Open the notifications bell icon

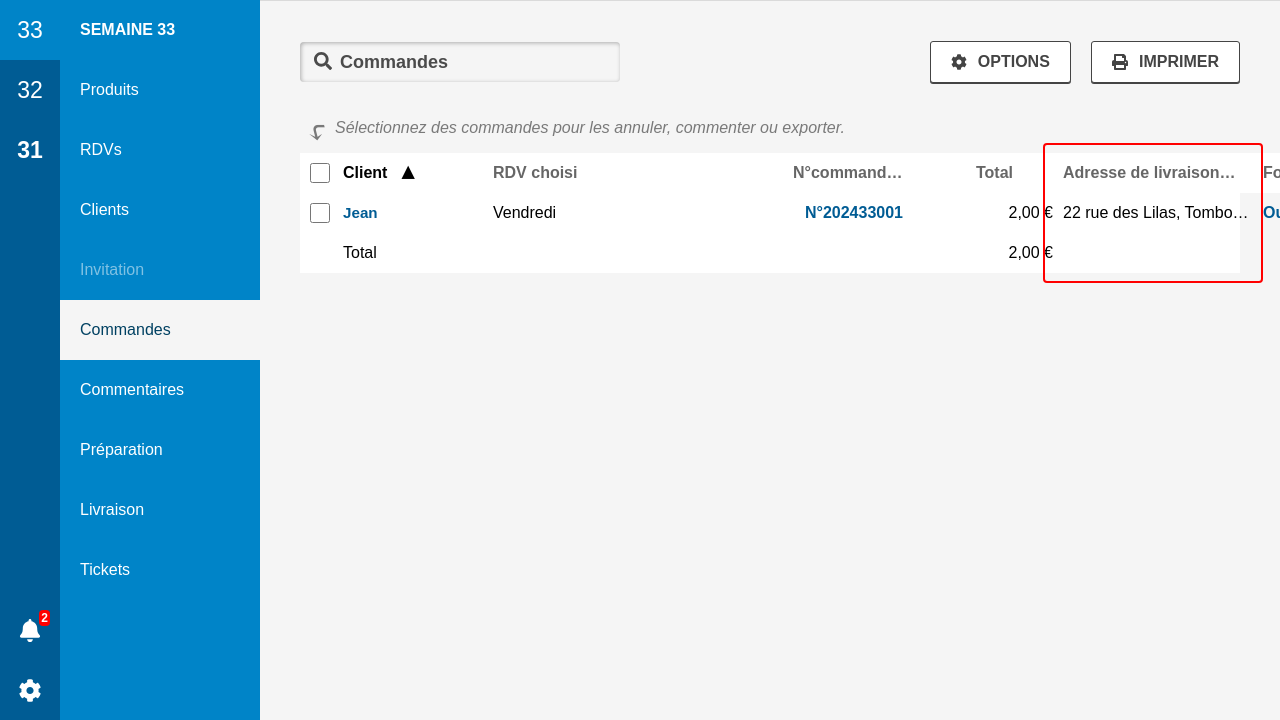(x=30, y=630)
